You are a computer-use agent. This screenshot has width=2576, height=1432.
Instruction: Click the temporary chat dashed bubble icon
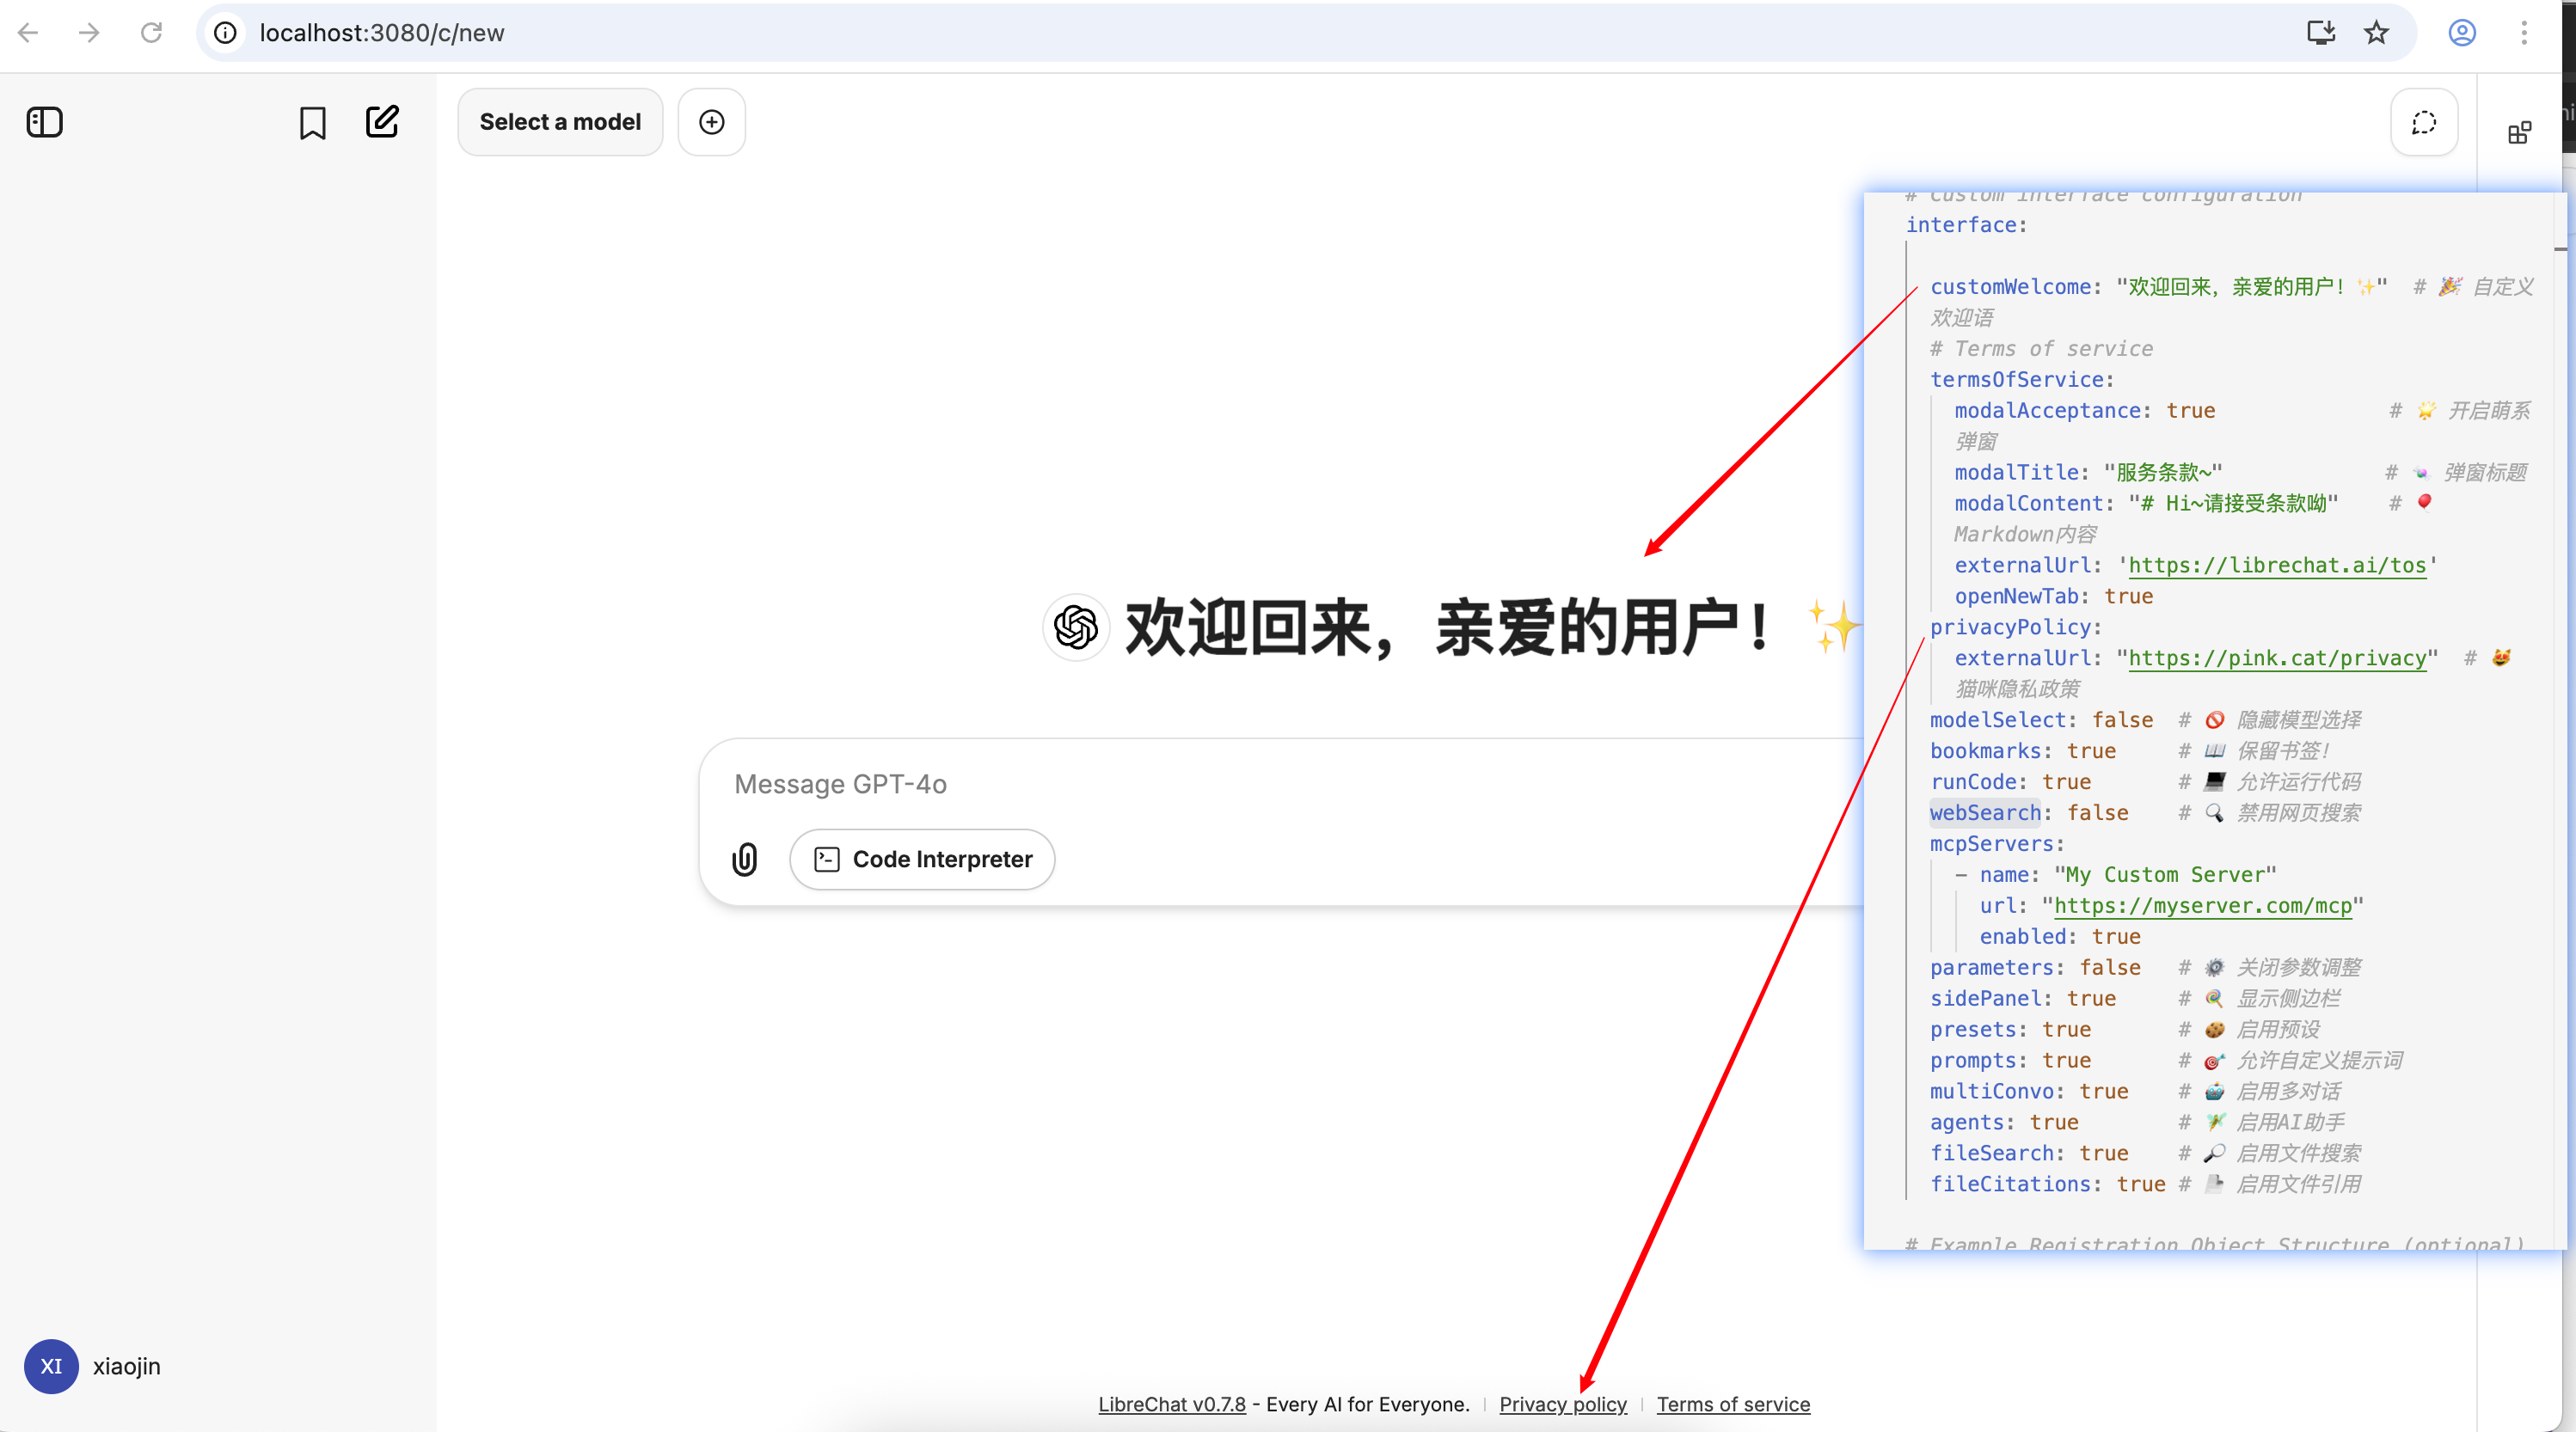(x=2423, y=123)
